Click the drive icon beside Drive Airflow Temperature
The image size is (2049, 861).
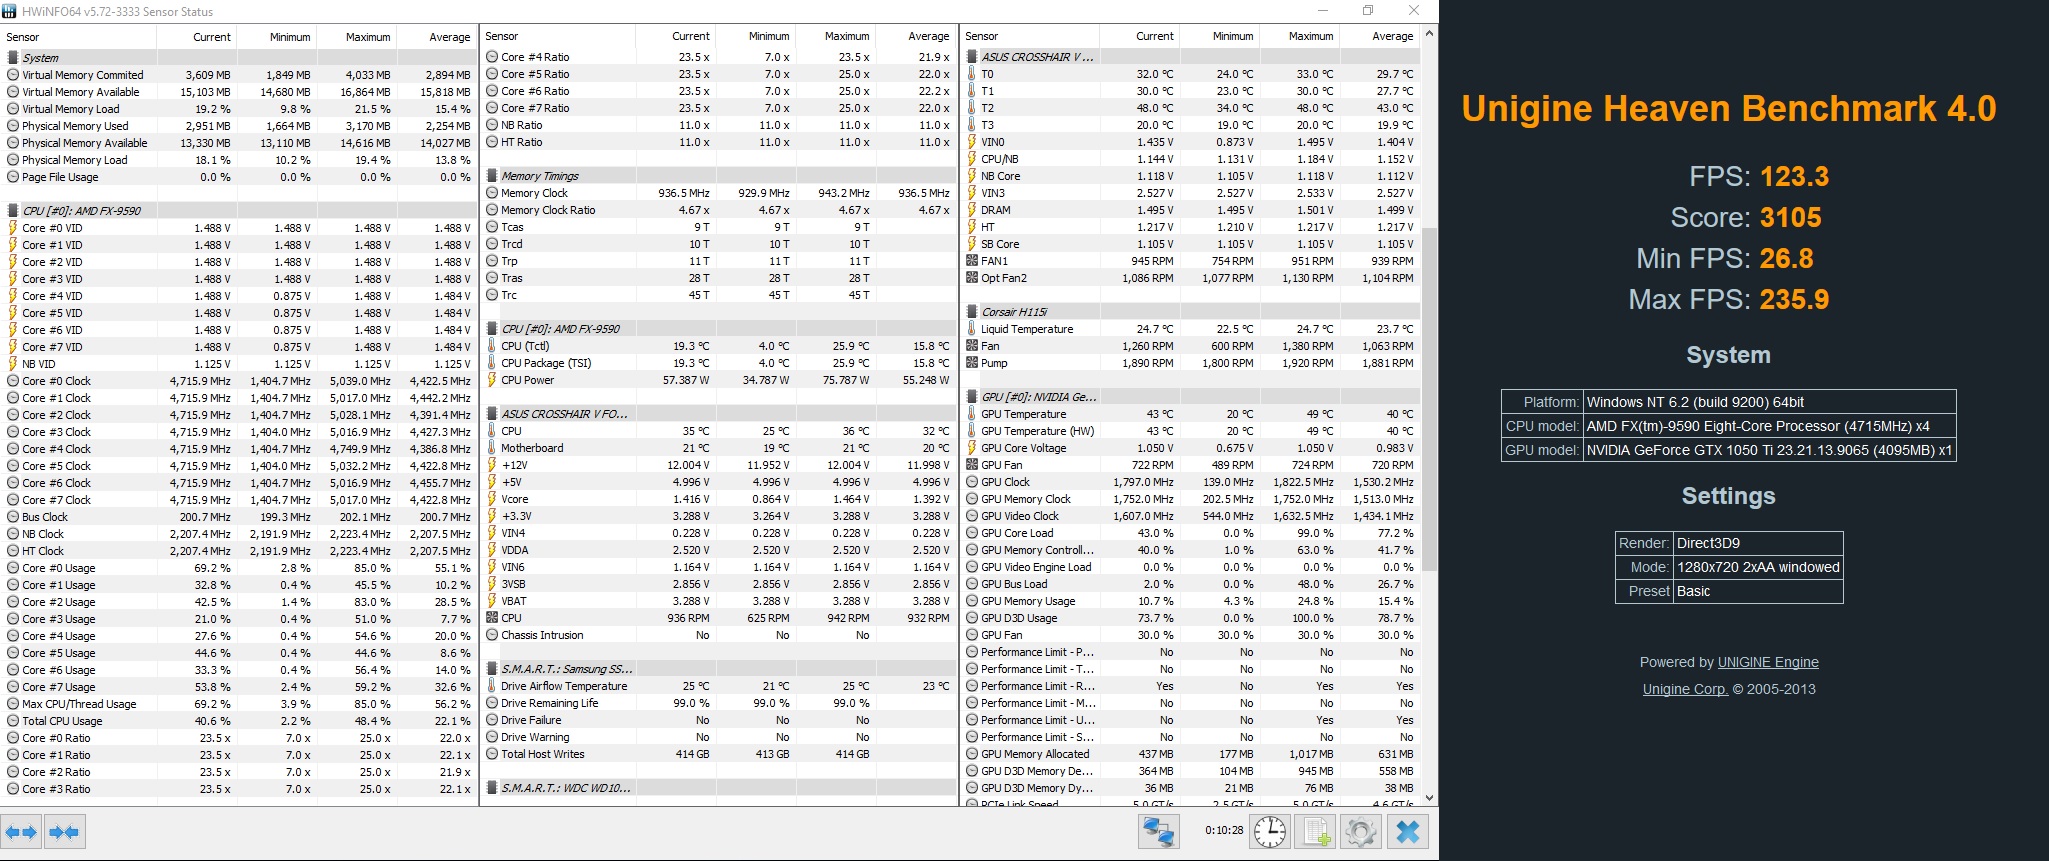click(492, 686)
